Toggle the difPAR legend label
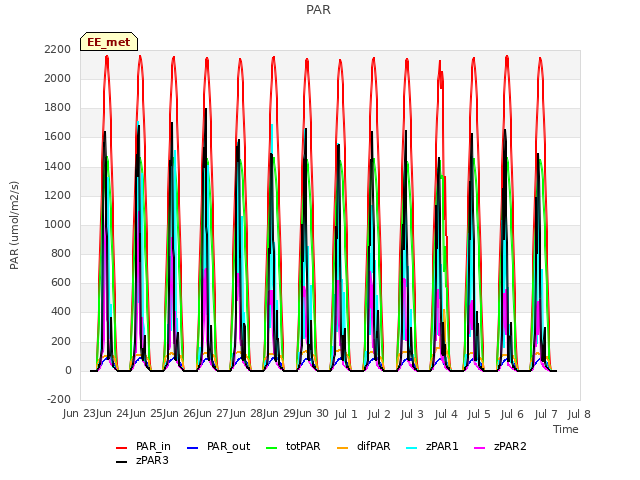Image resolution: width=640 pixels, height=480 pixels. point(373,447)
